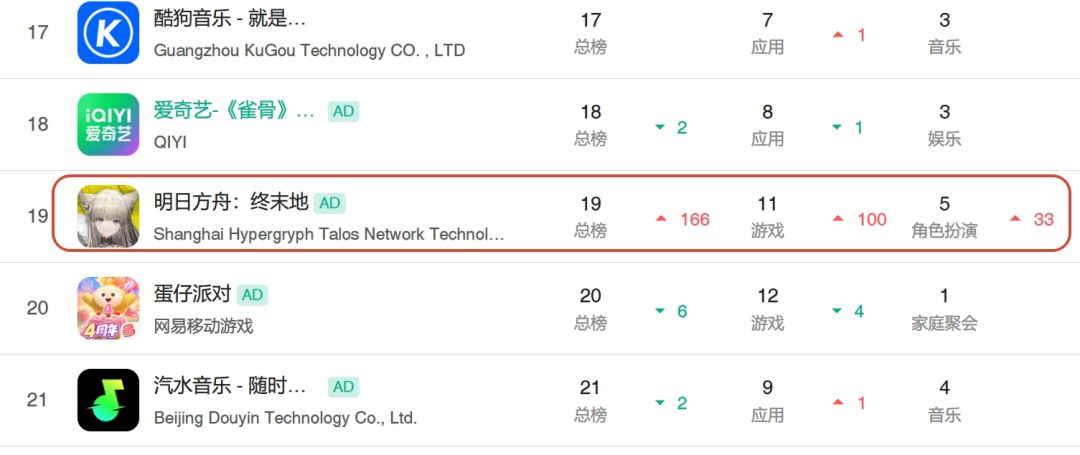Click the 家庭聚会 category rank for 蛋仔派对
The image size is (1080, 455).
(x=944, y=308)
